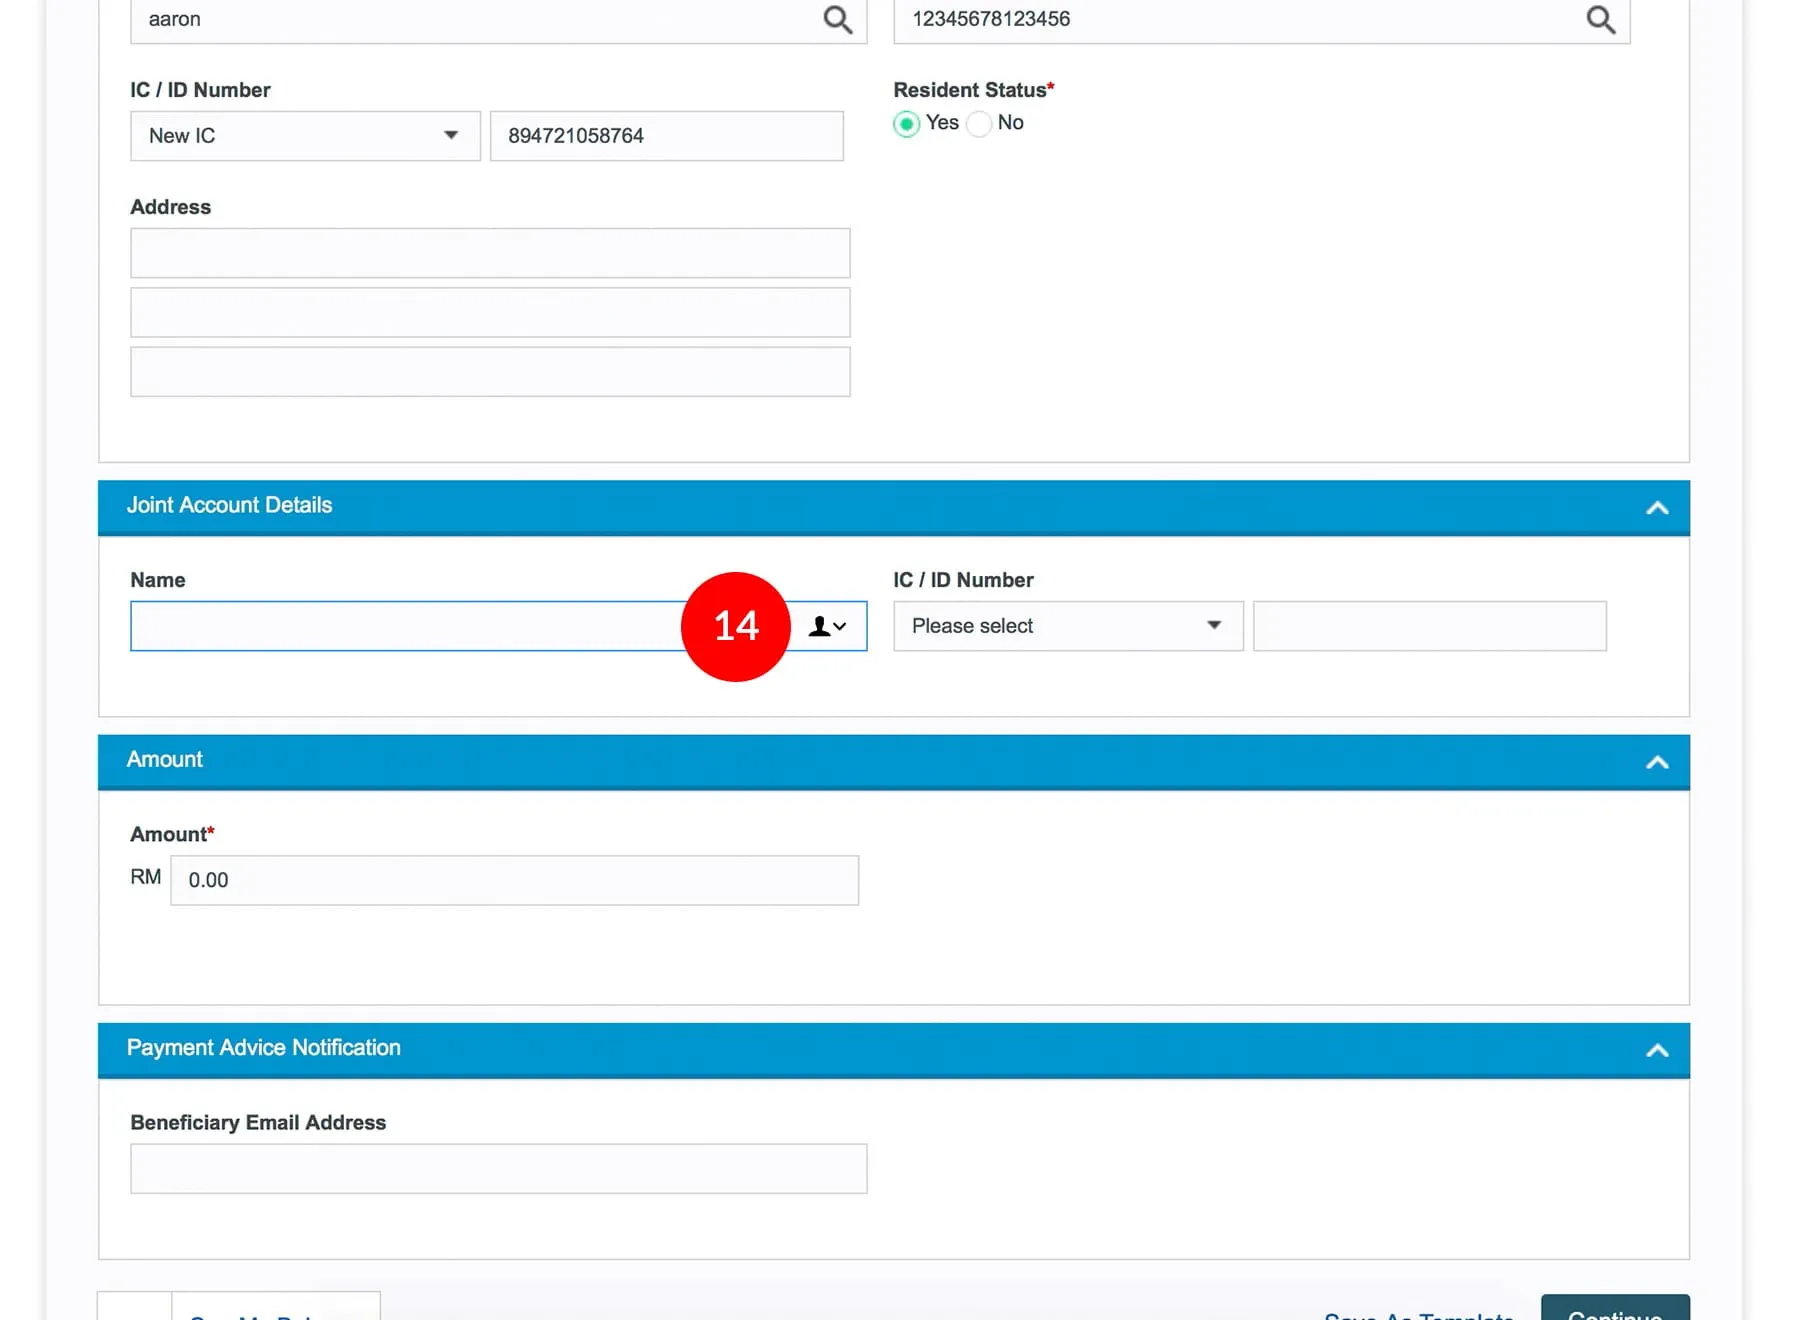The image size is (1800, 1320).
Task: Click the RM Amount input field
Action: 514,880
